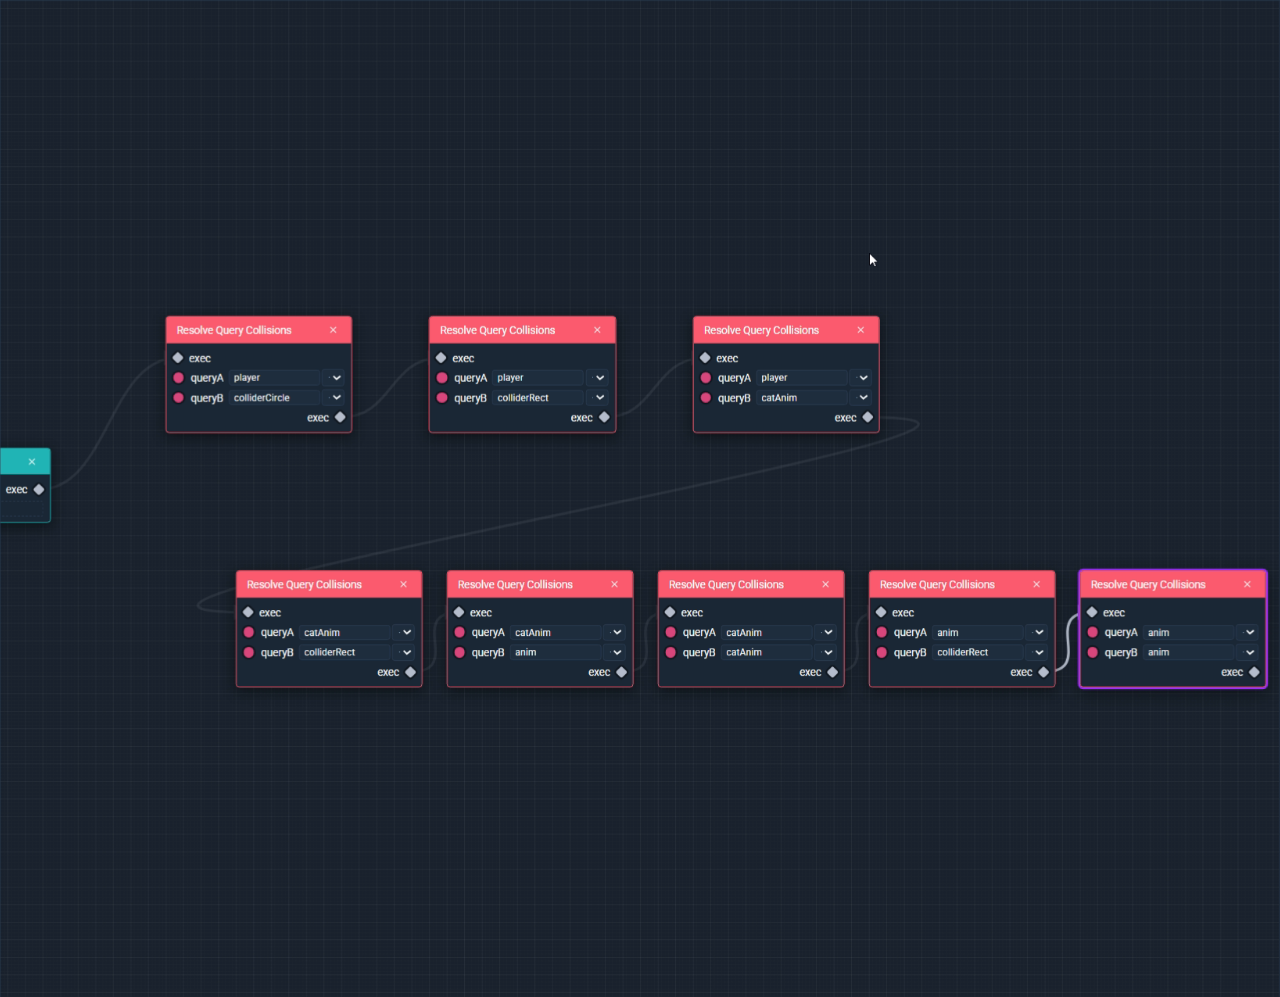The height and width of the screenshot is (997, 1280).
Task: Click queryA pin of catAnim/colliderRect node
Action: [249, 633]
